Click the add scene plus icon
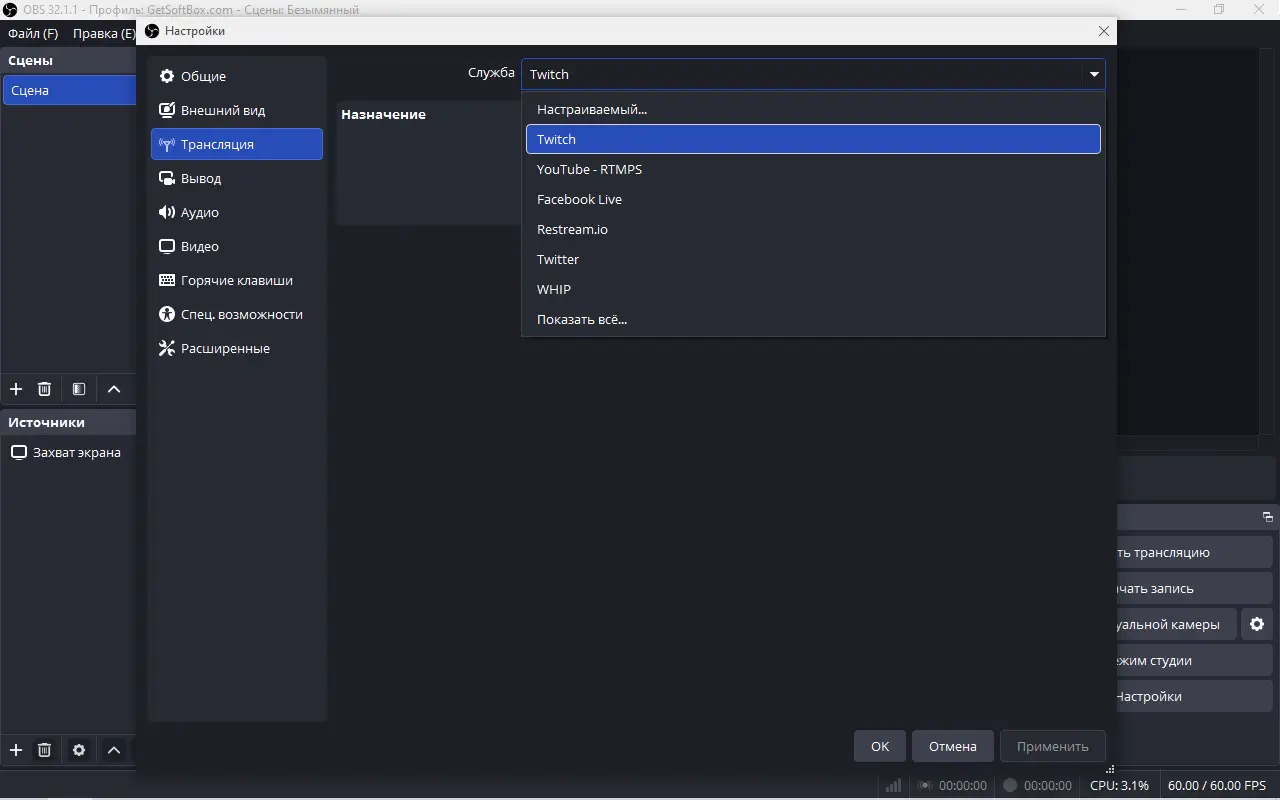The height and width of the screenshot is (800, 1280). click(x=16, y=389)
